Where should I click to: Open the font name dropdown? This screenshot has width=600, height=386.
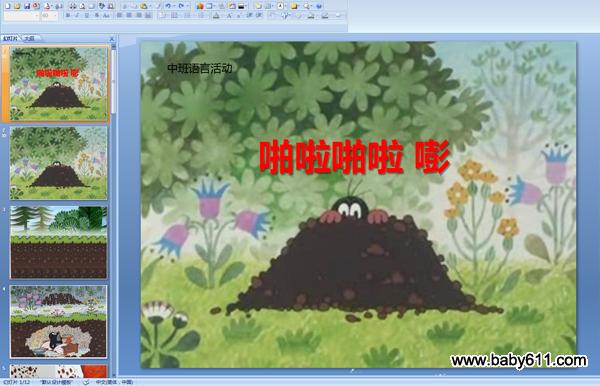tap(37, 16)
